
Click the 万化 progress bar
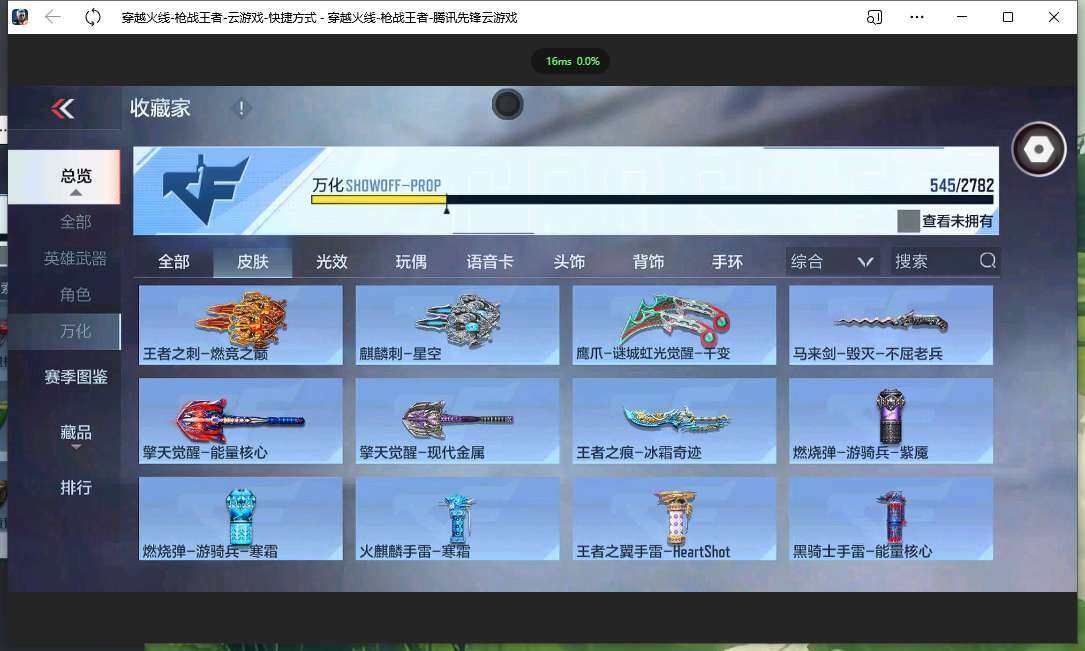(x=652, y=199)
